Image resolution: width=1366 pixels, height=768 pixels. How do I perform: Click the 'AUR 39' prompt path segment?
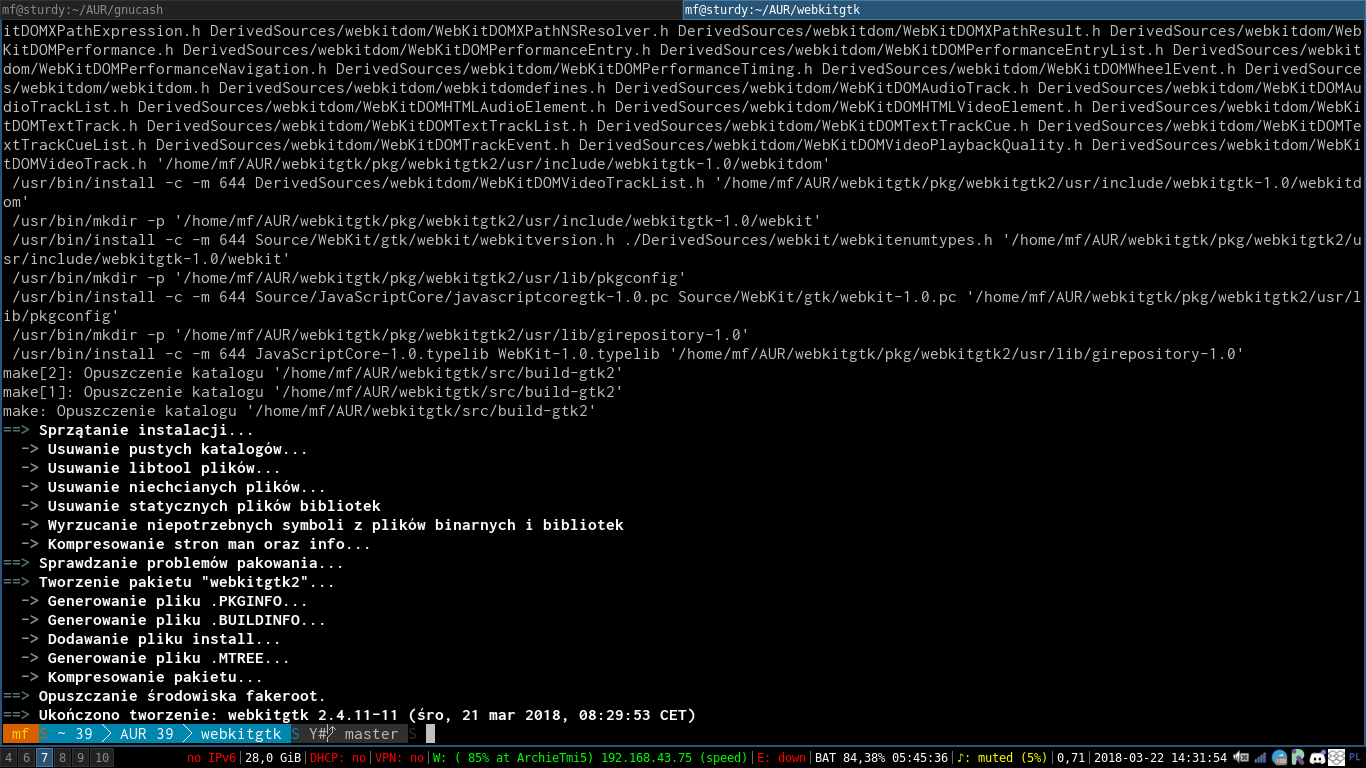146,734
